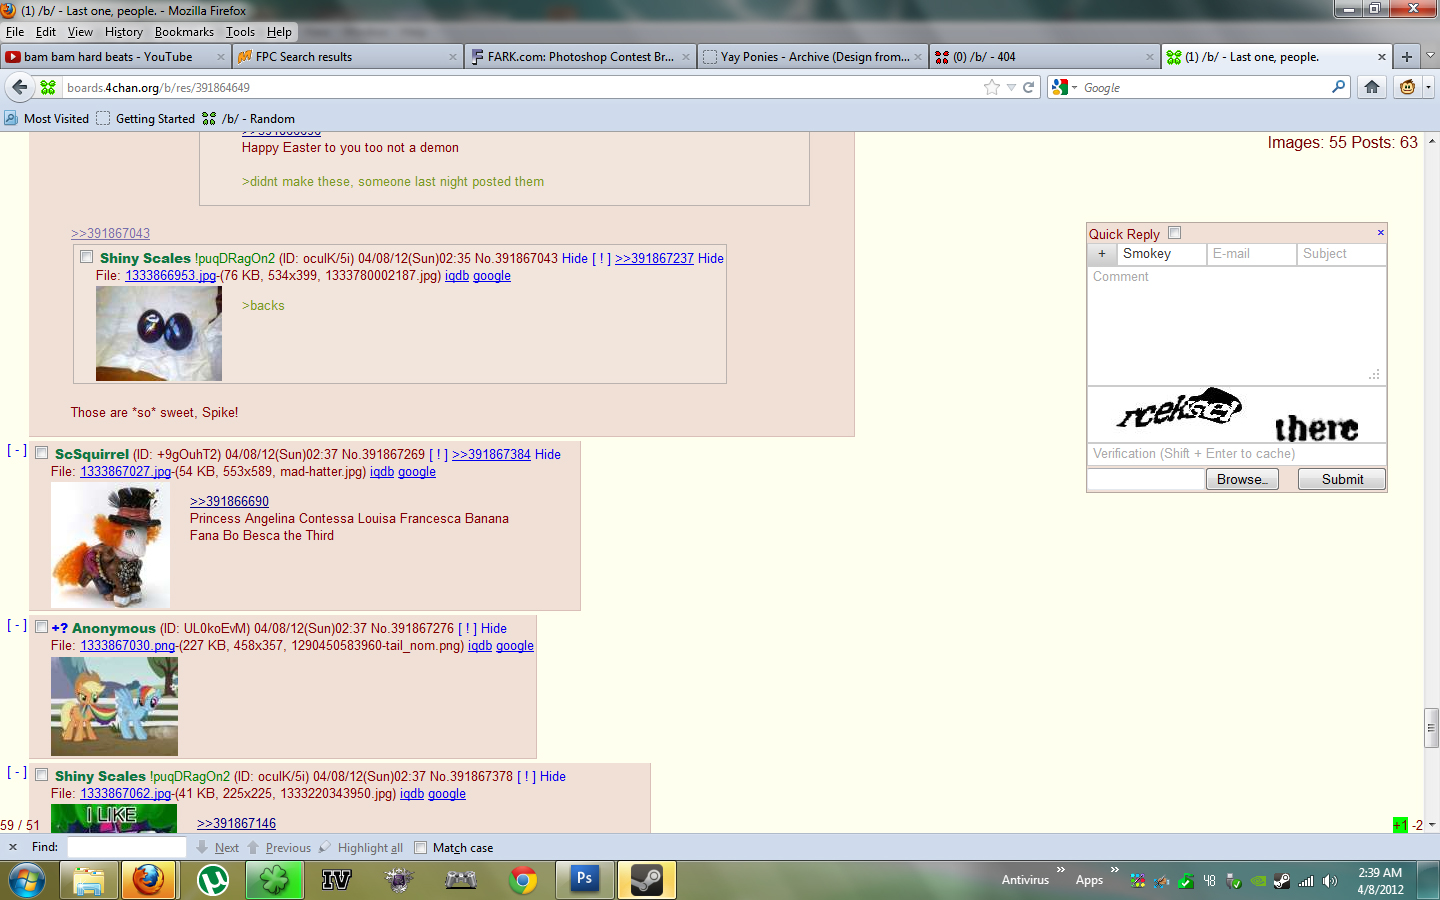Image resolution: width=1440 pixels, height=900 pixels.
Task: Open the Firefox home page button
Action: [1372, 87]
